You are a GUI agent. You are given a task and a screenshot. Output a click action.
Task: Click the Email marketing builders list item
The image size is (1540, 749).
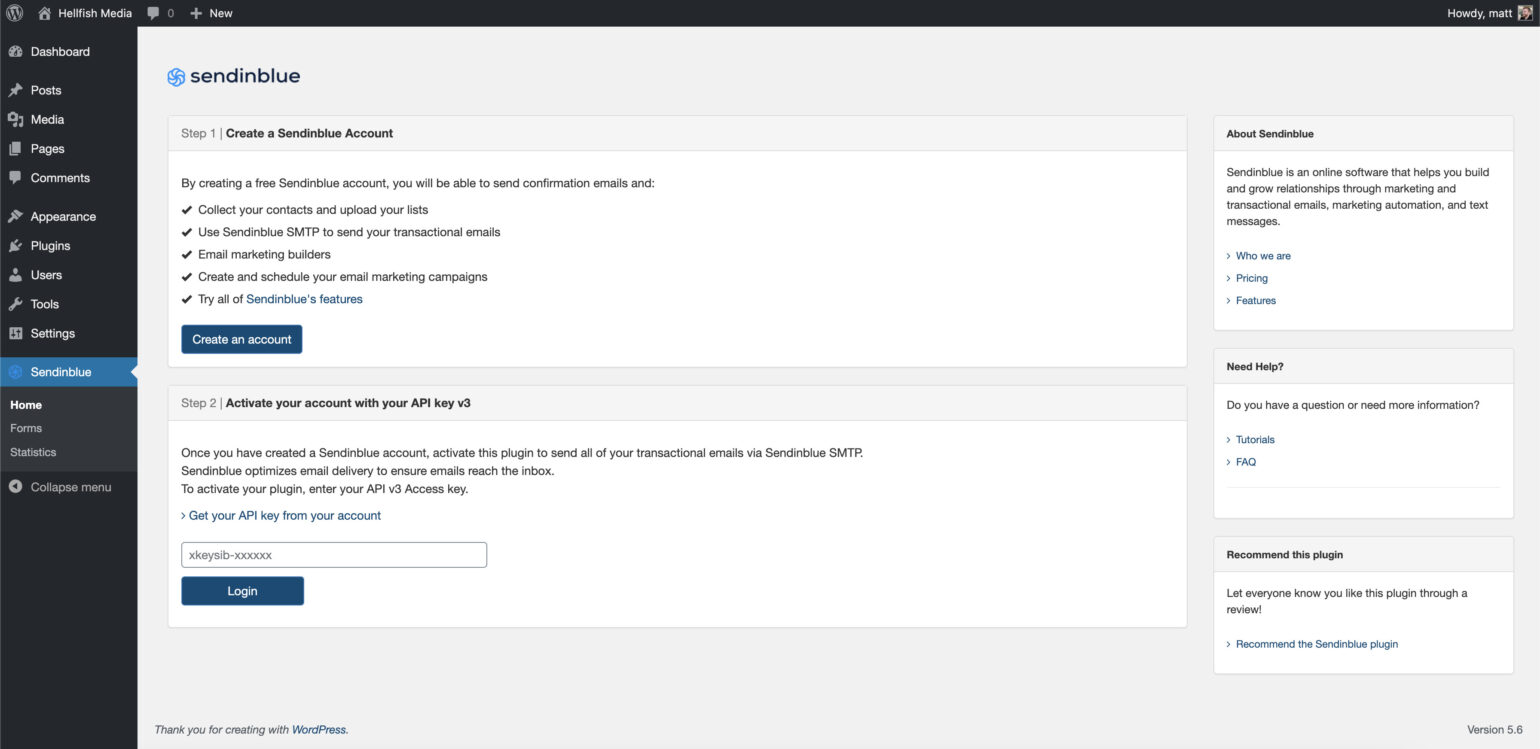[264, 255]
